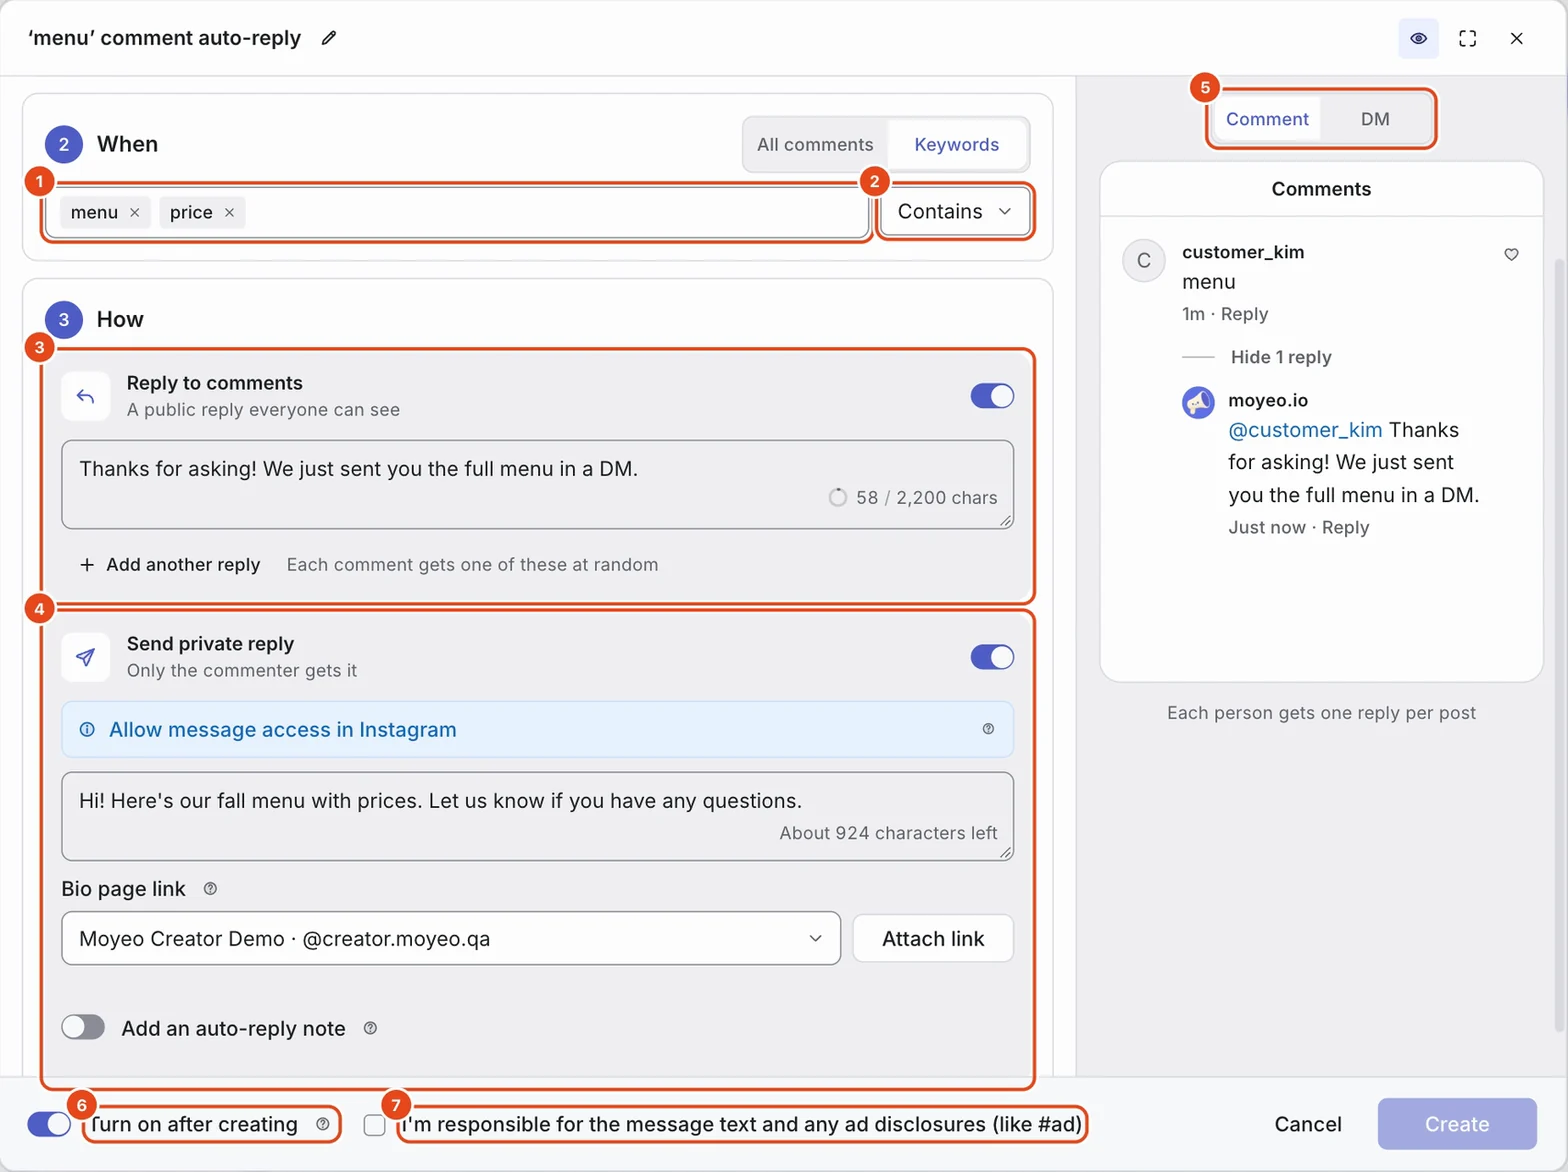Click the Attach link button
Viewport: 1568px width, 1172px height.
click(933, 938)
